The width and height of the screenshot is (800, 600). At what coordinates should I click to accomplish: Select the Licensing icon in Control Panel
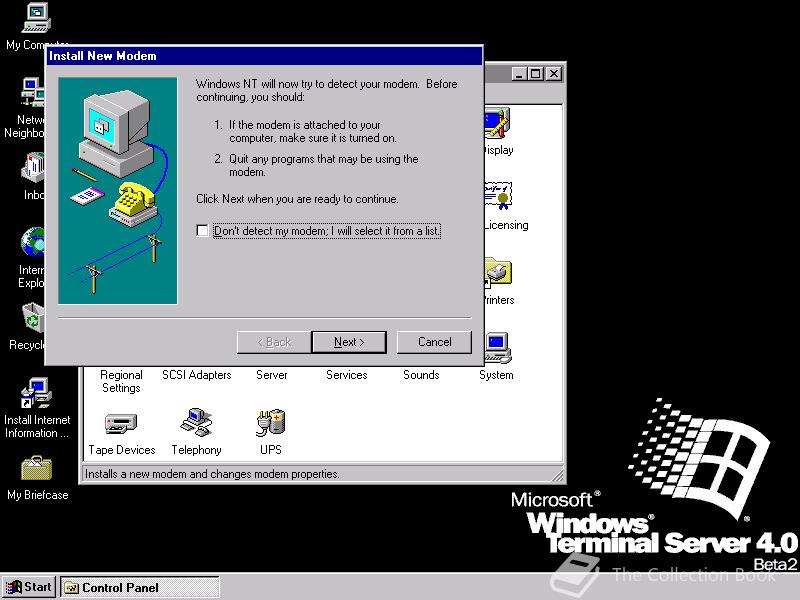click(498, 196)
